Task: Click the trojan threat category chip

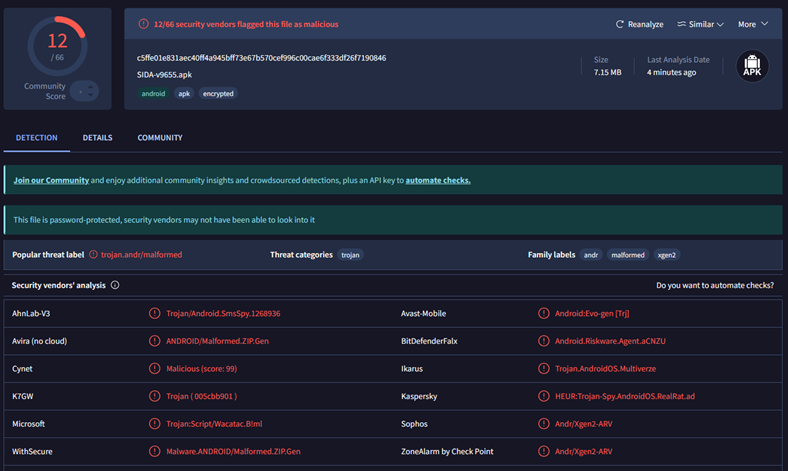Action: (350, 255)
